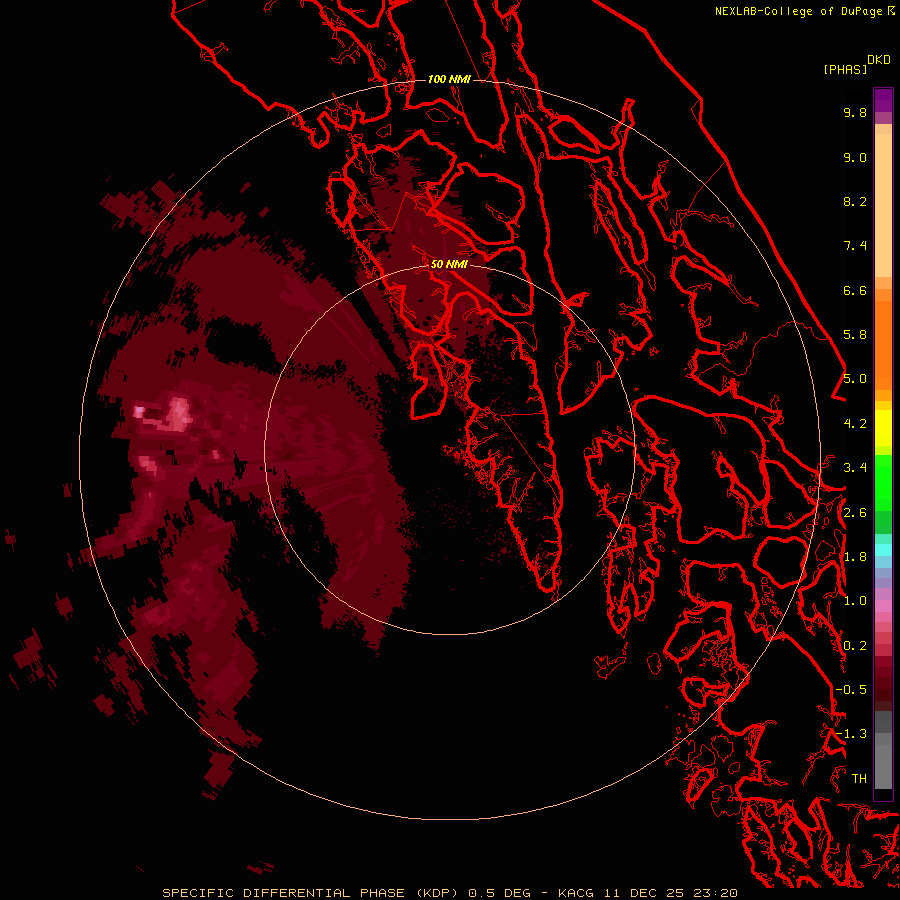Click the 4.2 value on the color scale
The height and width of the screenshot is (900, 900).
pyautogui.click(x=855, y=424)
